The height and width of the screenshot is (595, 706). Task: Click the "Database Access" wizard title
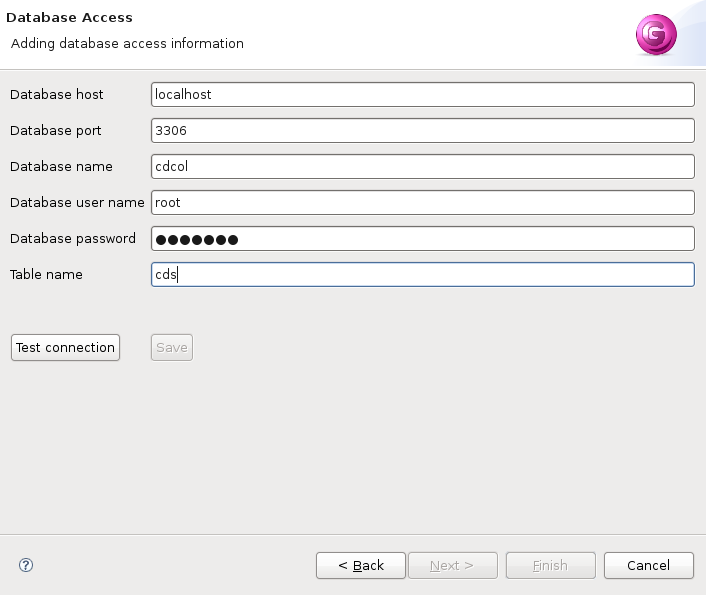(70, 18)
